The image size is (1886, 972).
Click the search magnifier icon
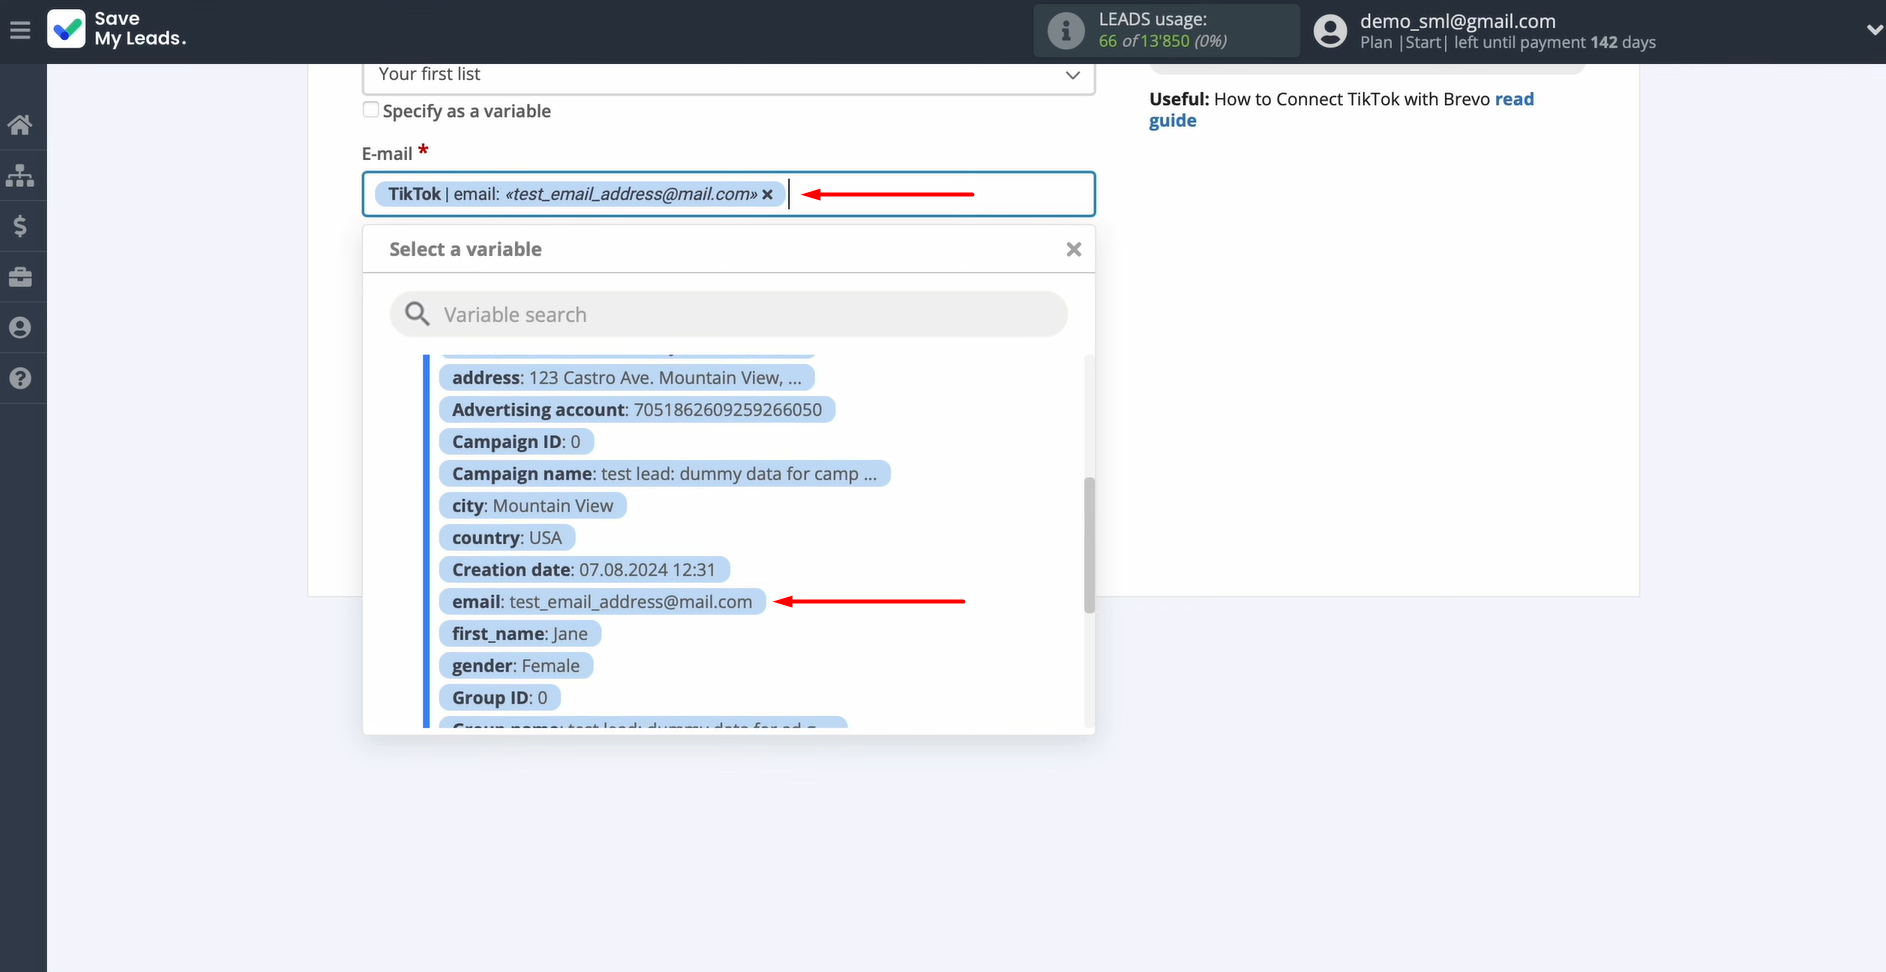click(417, 314)
